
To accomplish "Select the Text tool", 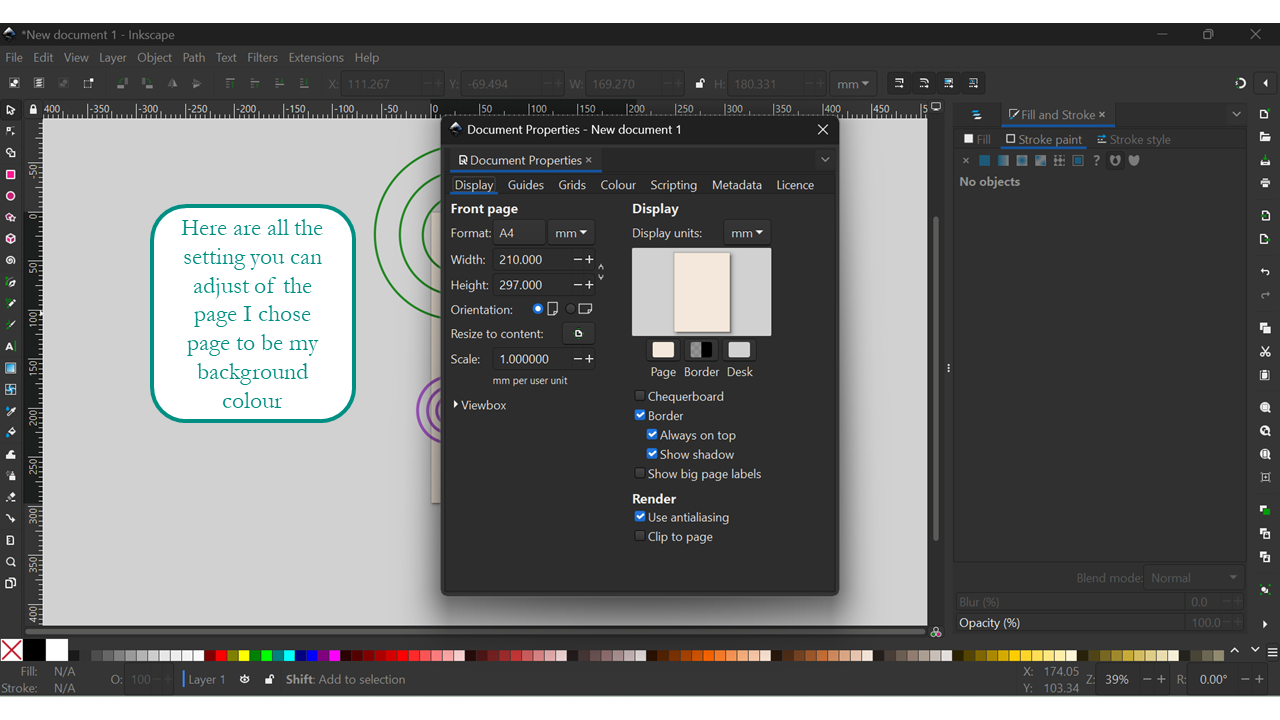I will point(11,346).
